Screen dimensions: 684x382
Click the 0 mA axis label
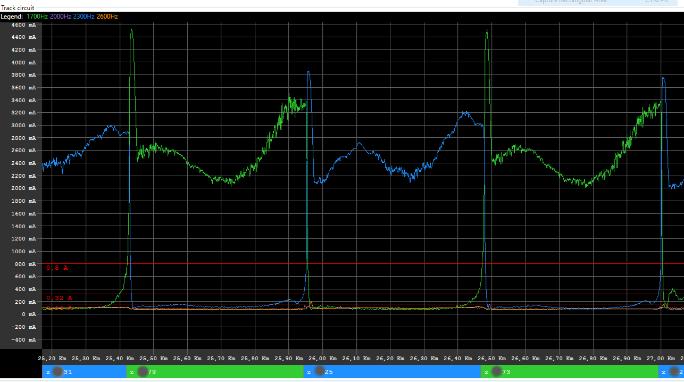29,314
